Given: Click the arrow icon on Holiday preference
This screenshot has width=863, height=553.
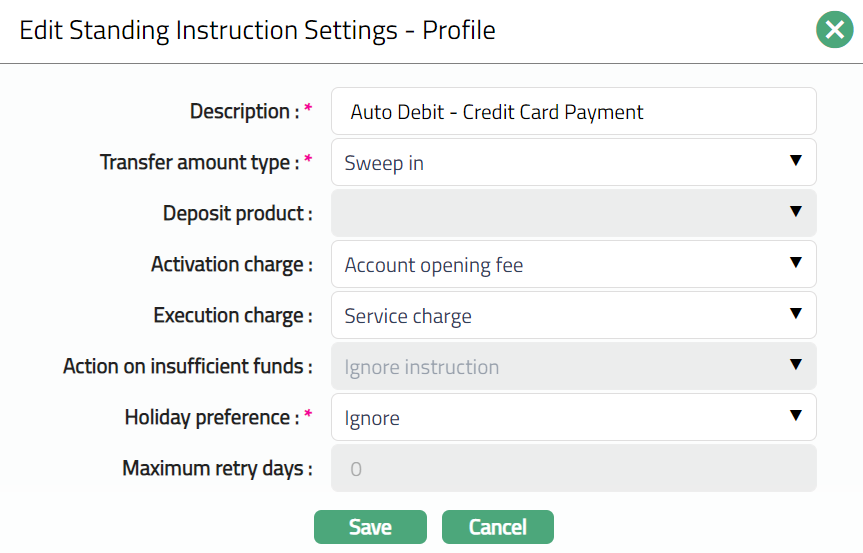Looking at the screenshot, I should coord(796,416).
